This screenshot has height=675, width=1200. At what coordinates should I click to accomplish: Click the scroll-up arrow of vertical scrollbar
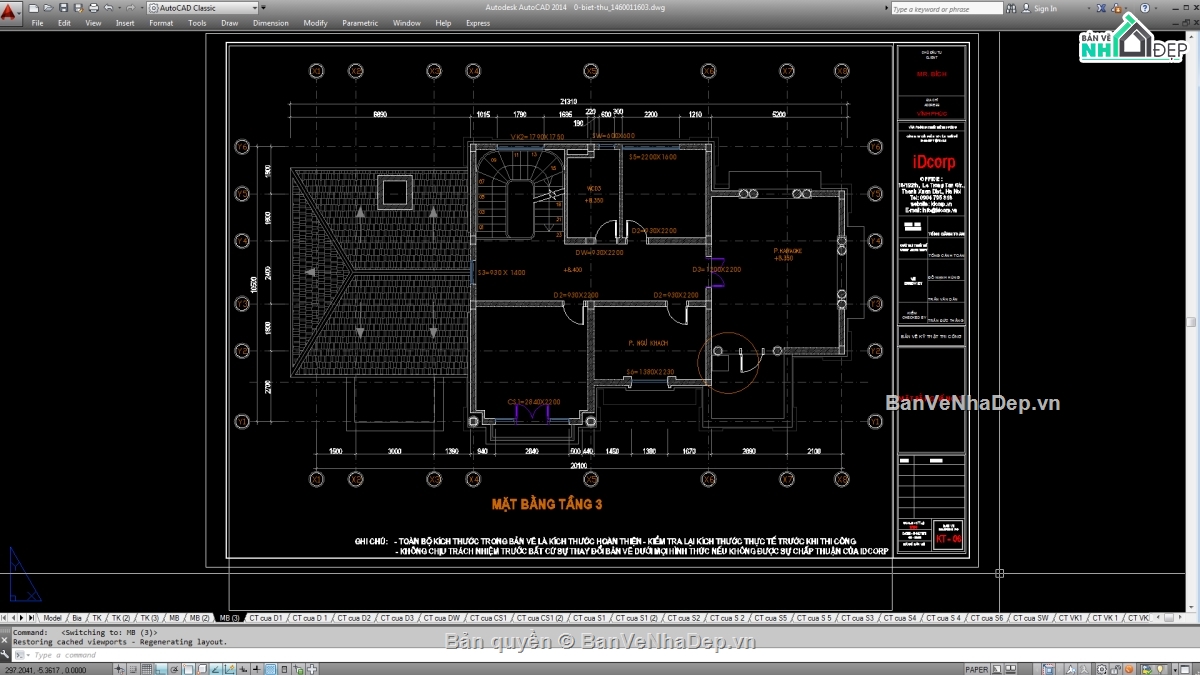[x=1191, y=37]
